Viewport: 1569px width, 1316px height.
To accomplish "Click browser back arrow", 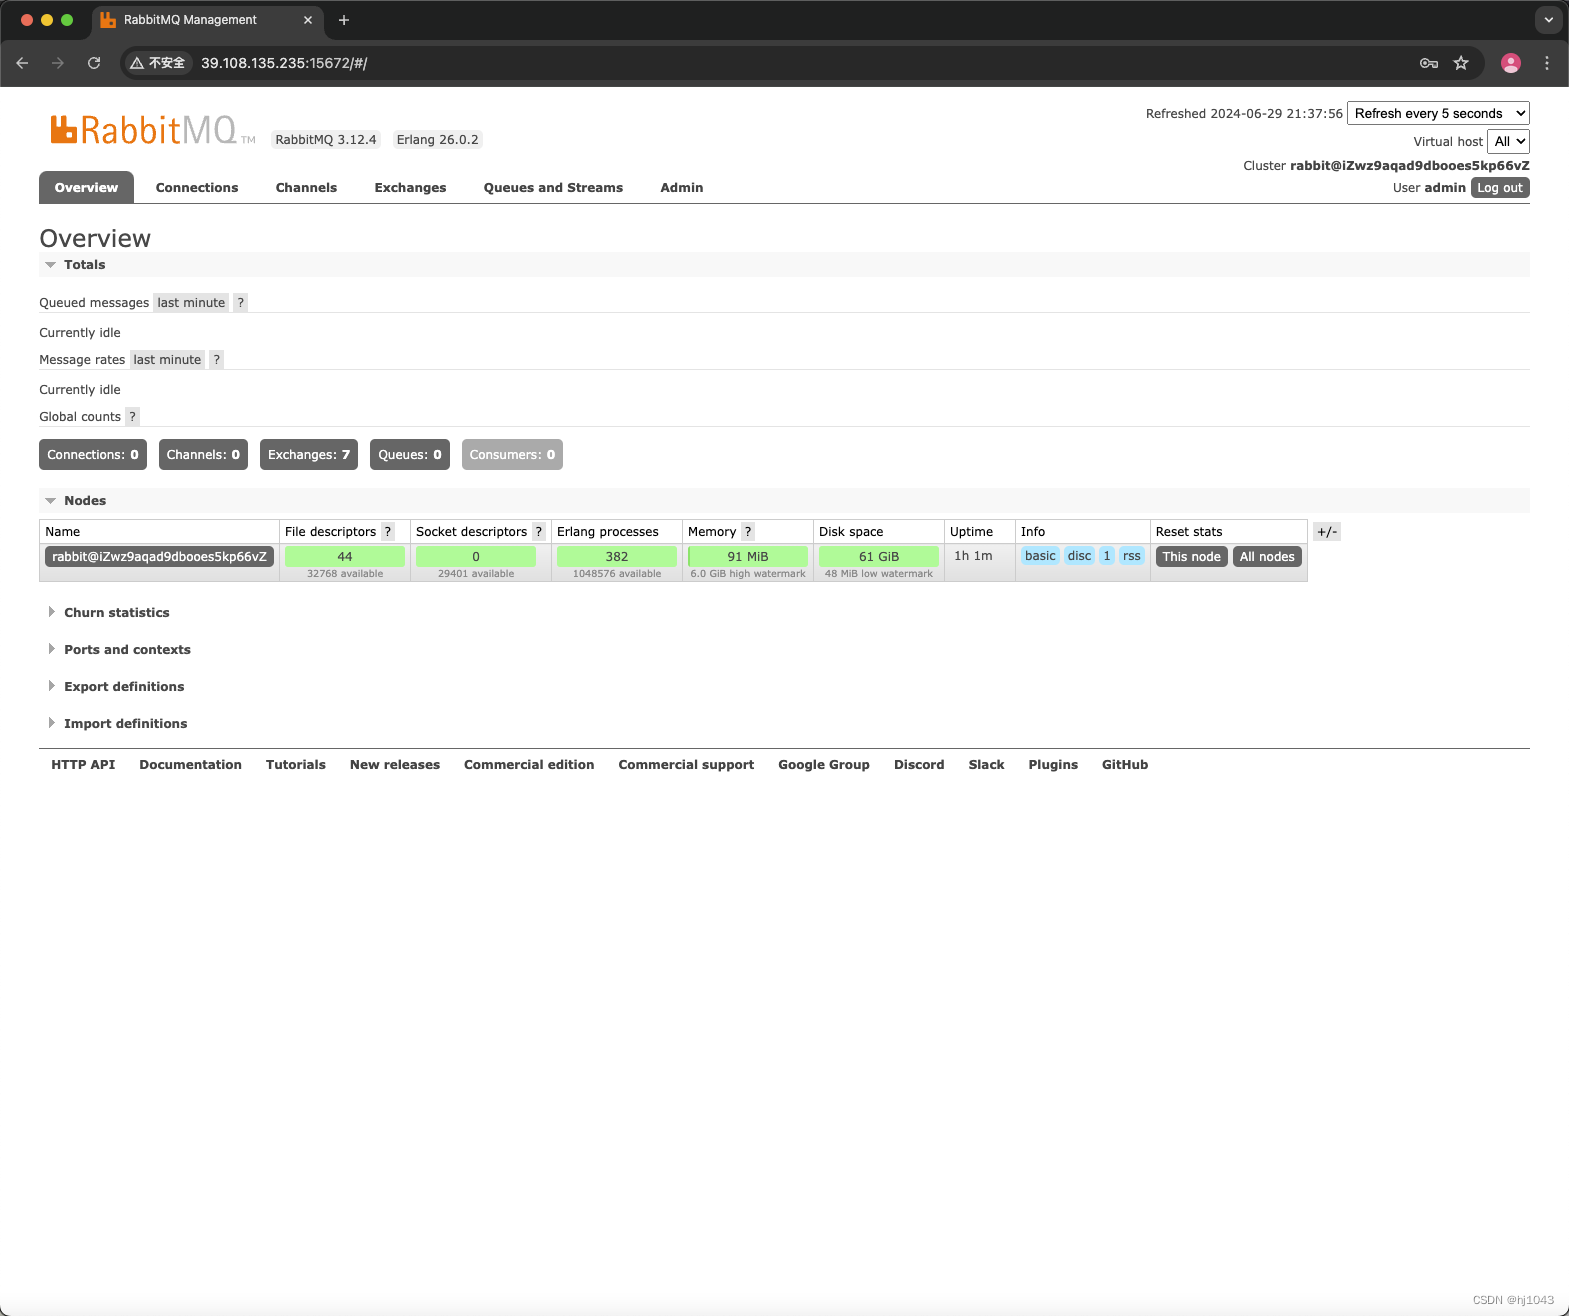I will click(22, 63).
